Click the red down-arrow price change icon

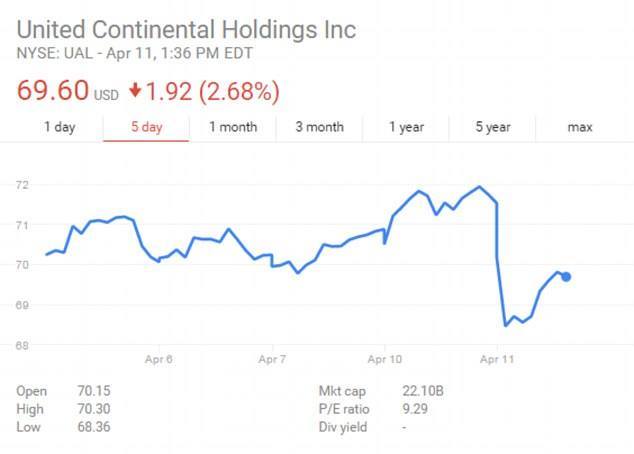[x=136, y=92]
